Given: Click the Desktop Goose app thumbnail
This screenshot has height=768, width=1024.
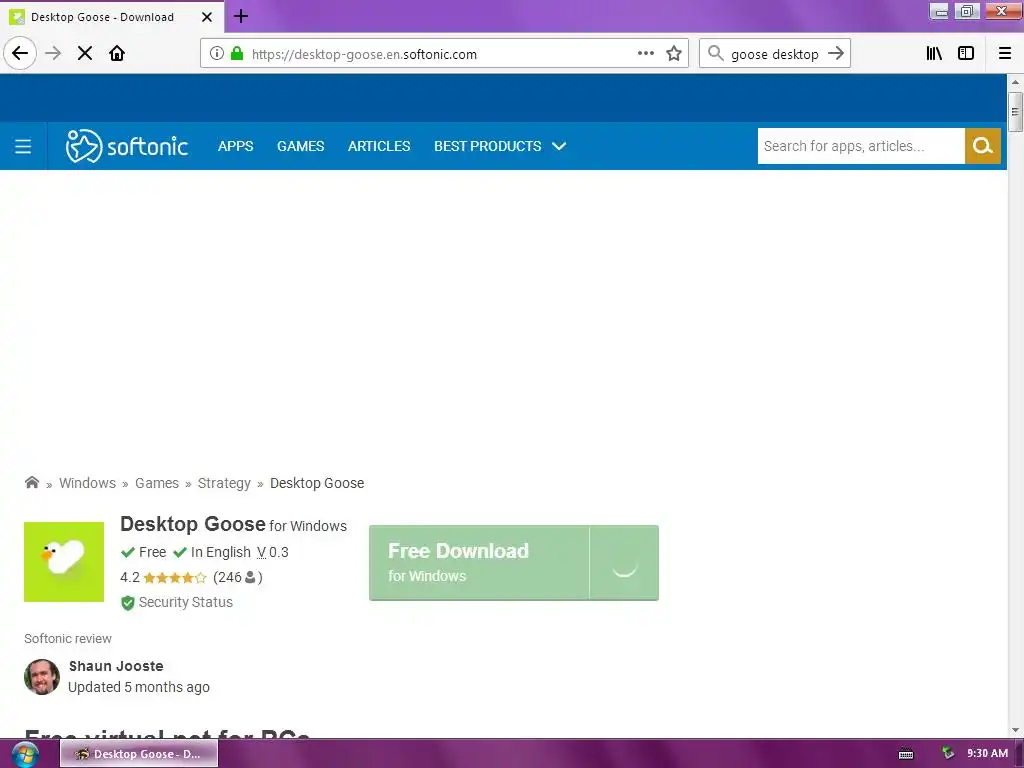Looking at the screenshot, I should [64, 562].
